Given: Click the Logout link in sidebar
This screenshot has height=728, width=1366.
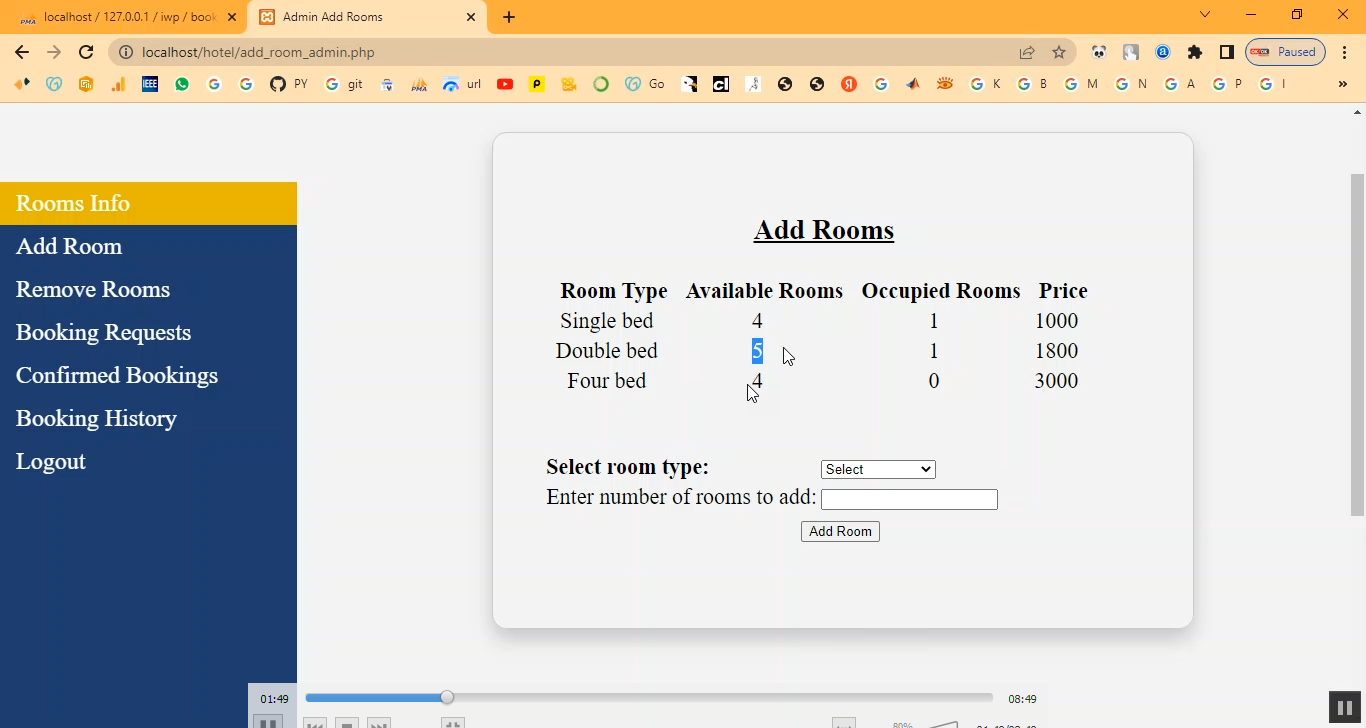Looking at the screenshot, I should pos(51,461).
